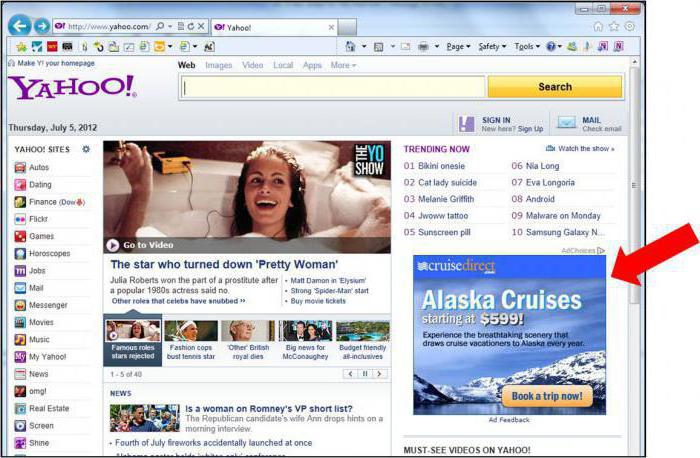Open the Yahoo Sites settings gear
Screen dimensions: 700x458
(x=86, y=149)
